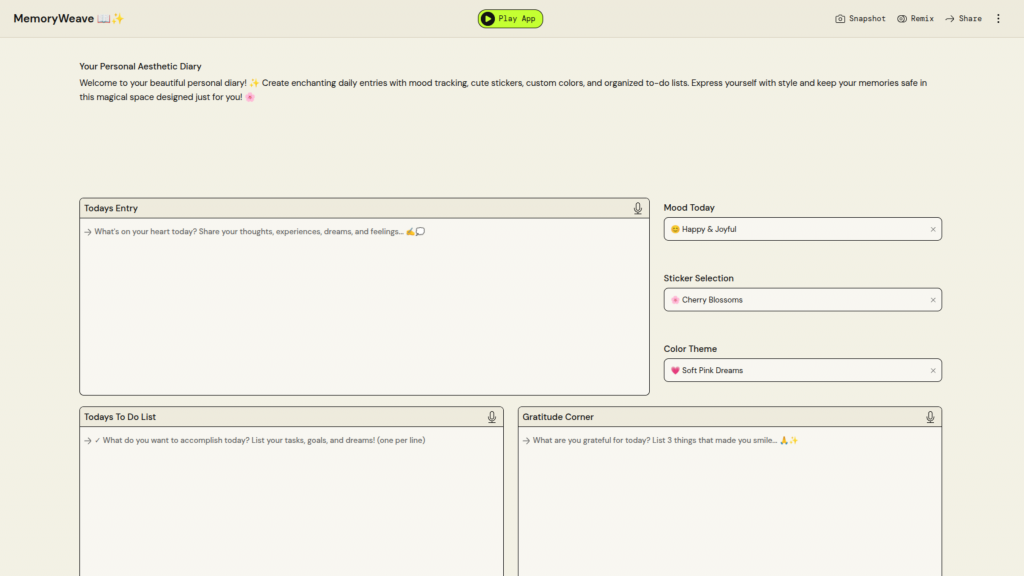The image size is (1024, 576).
Task: Activate the microphone in Gratitude Corner
Action: (x=930, y=417)
